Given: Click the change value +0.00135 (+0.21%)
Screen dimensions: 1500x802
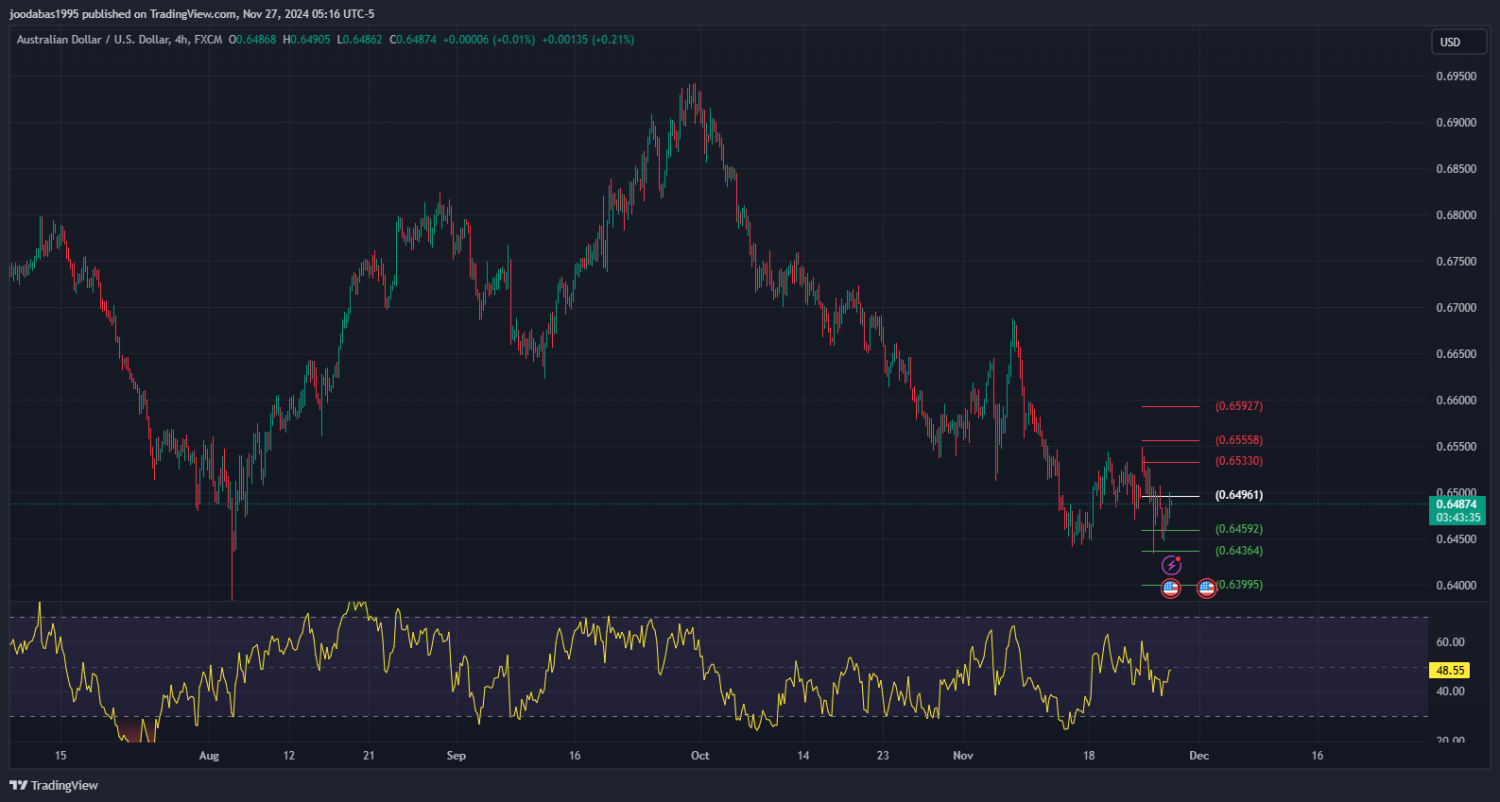Looking at the screenshot, I should (x=588, y=40).
